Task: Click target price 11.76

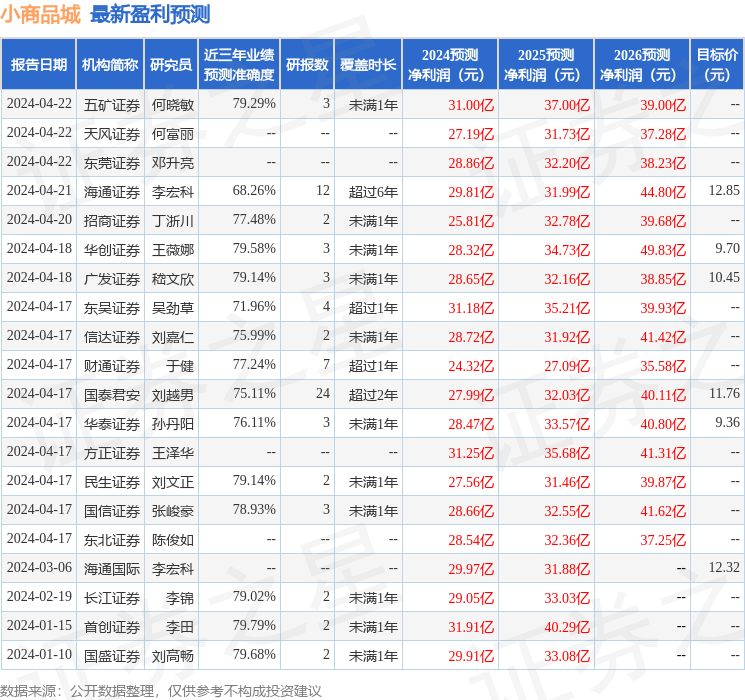Action: (x=724, y=393)
